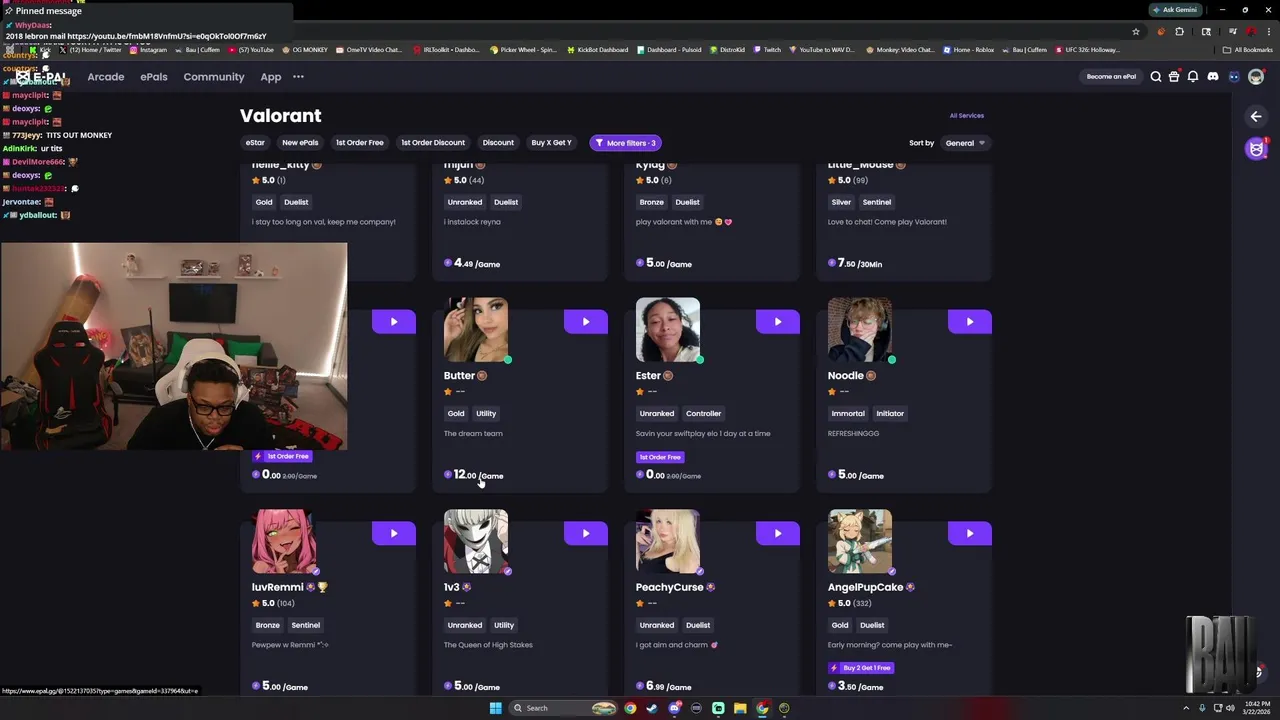Open the gift box rewards icon
This screenshot has height=720, width=1280.
pyautogui.click(x=1174, y=77)
